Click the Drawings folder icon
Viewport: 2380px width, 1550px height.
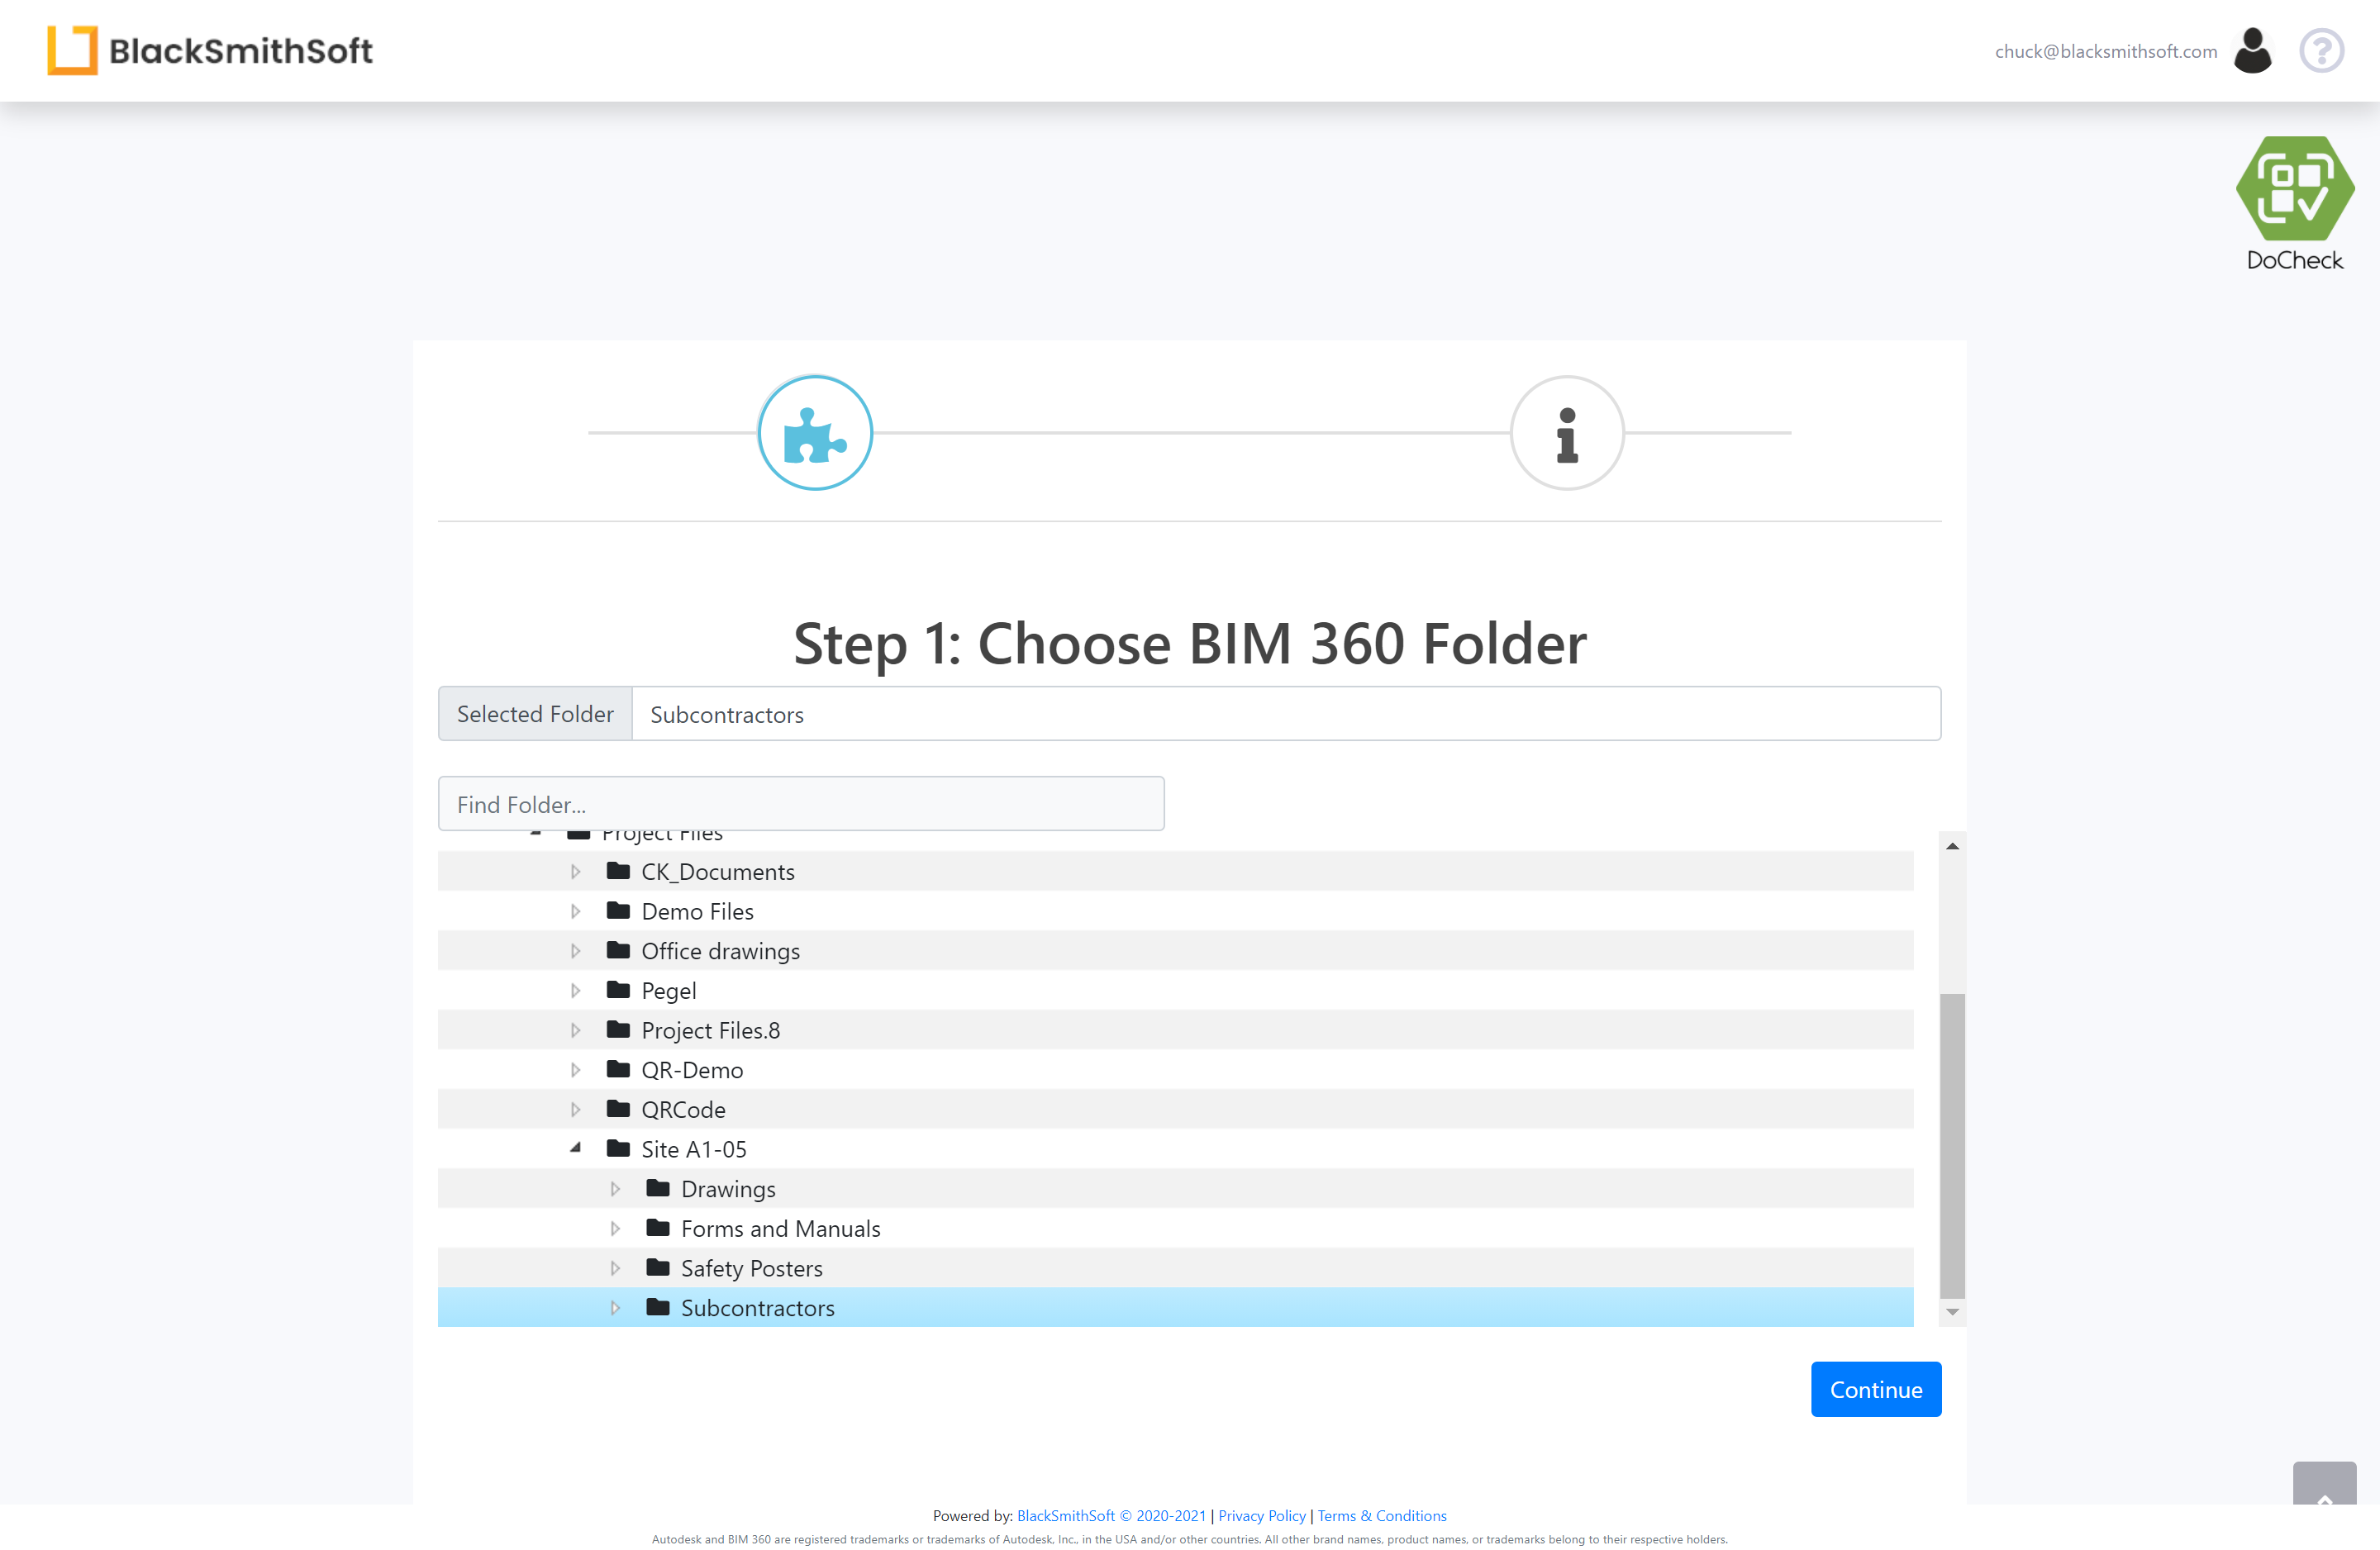657,1188
